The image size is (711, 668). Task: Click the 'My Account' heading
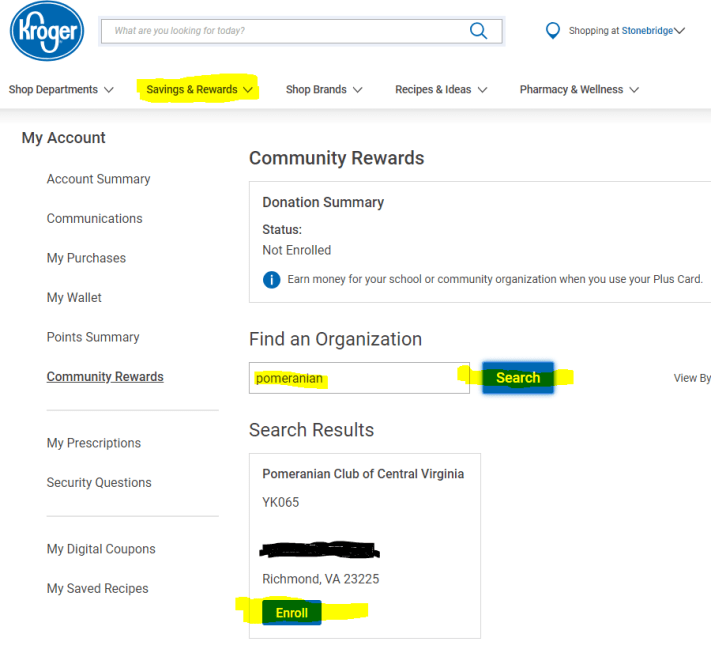pyautogui.click(x=63, y=138)
